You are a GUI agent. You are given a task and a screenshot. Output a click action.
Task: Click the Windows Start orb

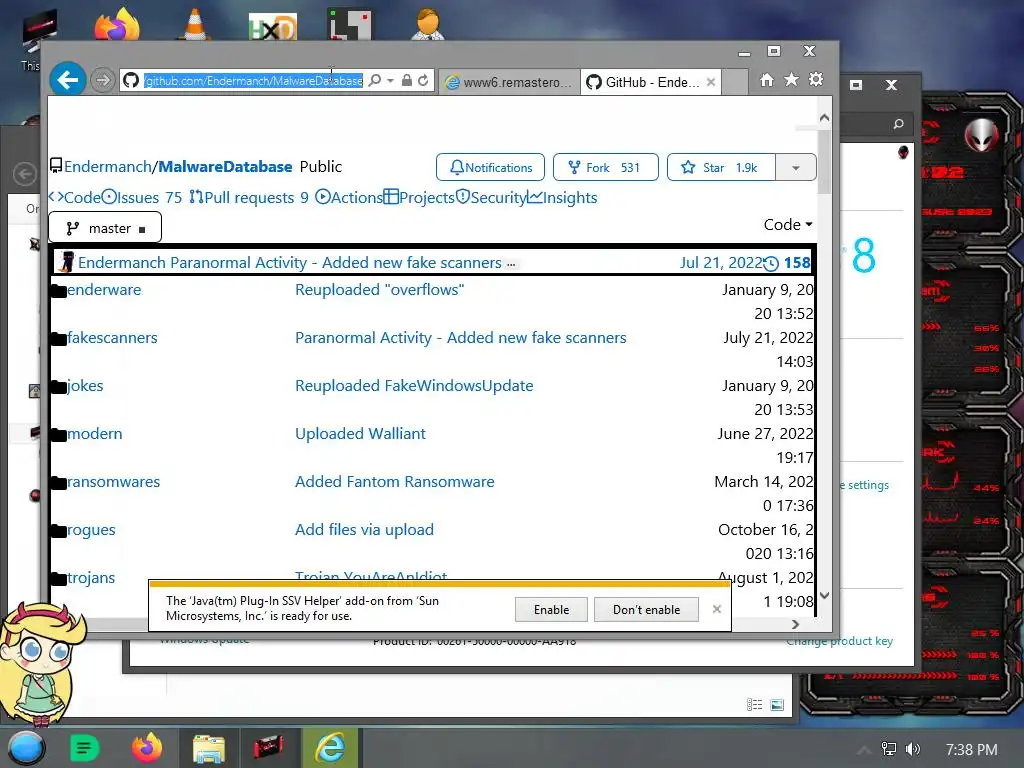(x=25, y=748)
